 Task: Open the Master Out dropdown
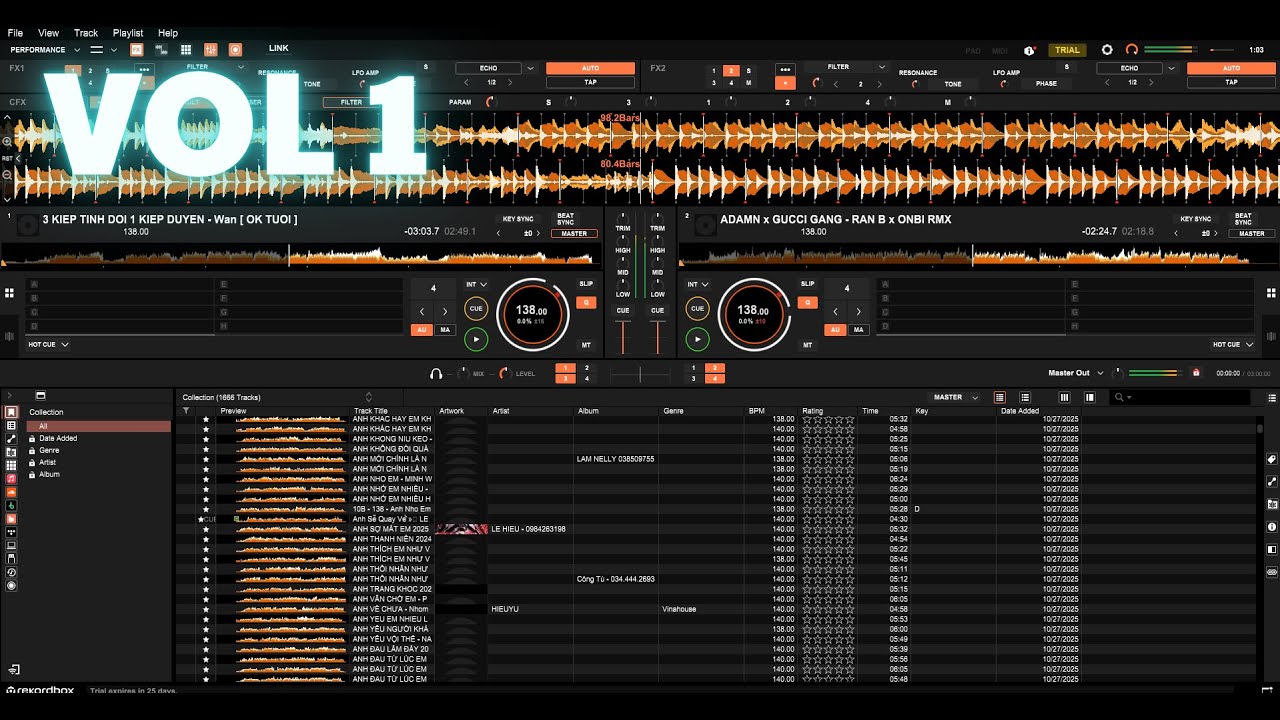point(1075,373)
